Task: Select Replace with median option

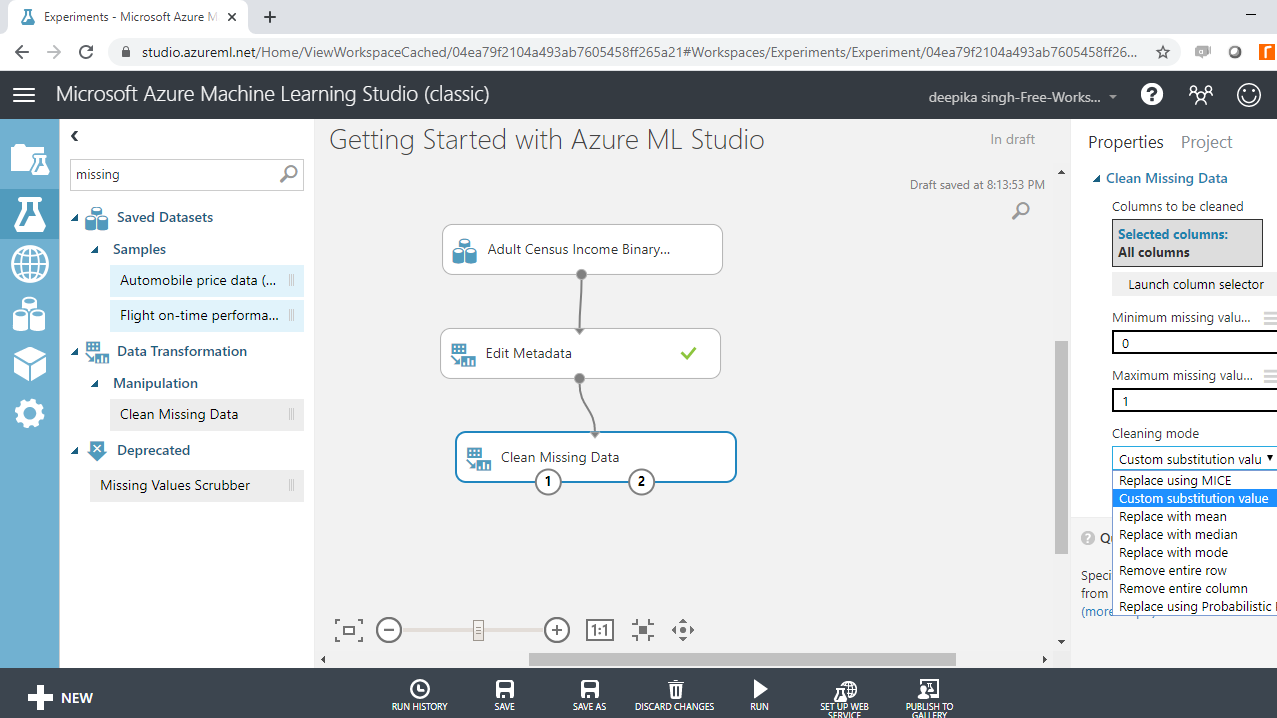Action: coord(1194,535)
